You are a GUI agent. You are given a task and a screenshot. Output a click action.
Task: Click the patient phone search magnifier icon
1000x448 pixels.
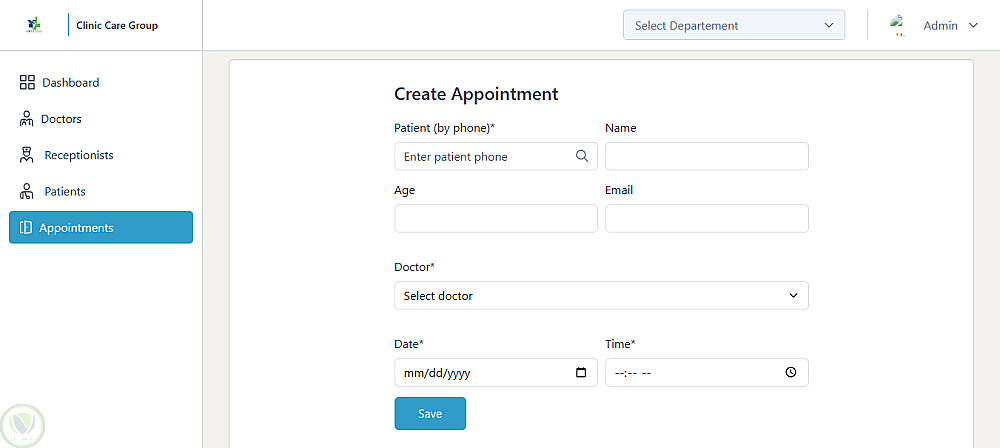(x=582, y=156)
